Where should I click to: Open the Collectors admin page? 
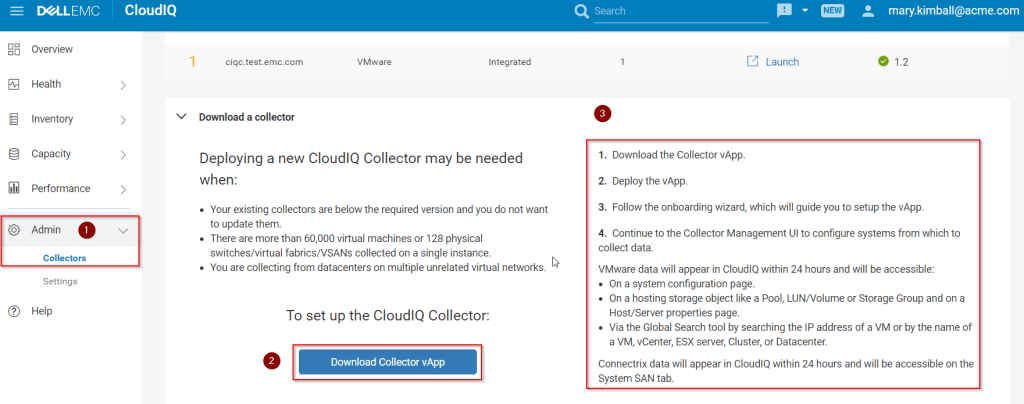(64, 258)
